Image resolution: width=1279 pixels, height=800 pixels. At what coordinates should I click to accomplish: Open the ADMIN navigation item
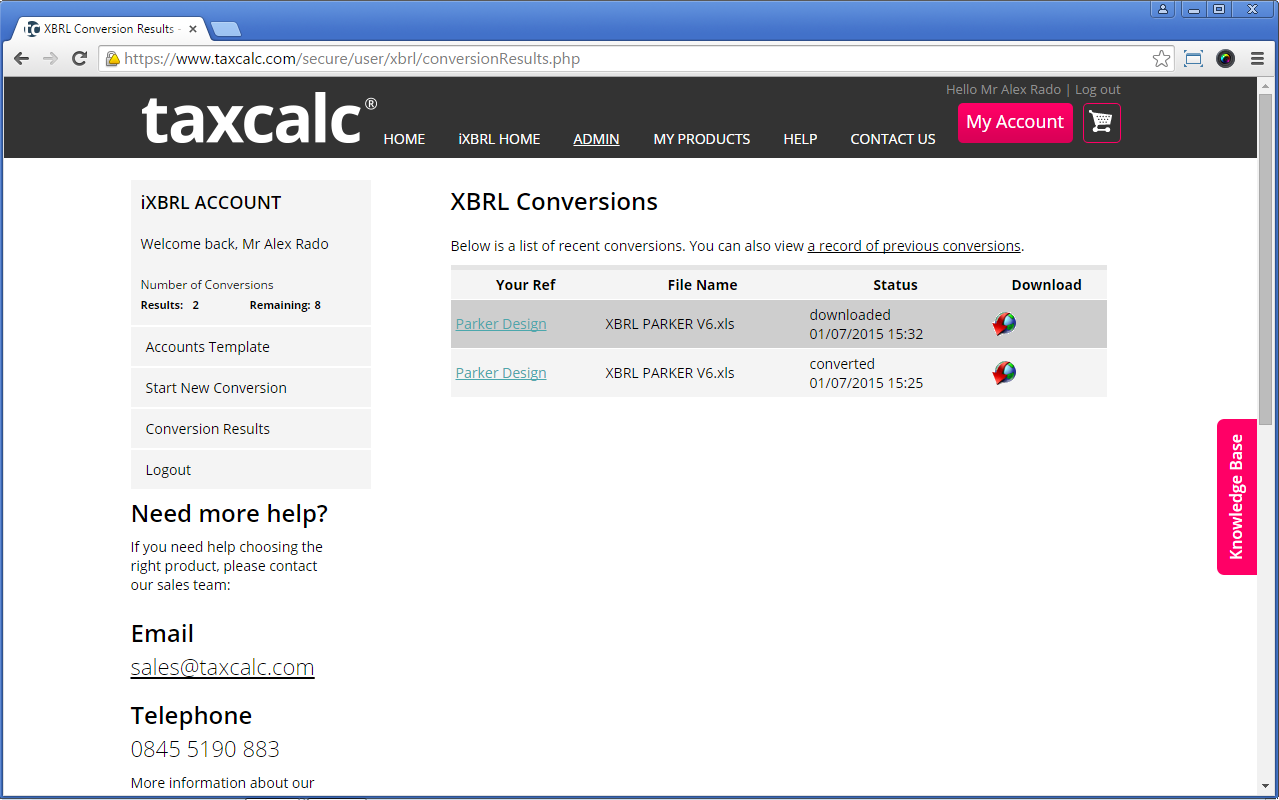point(596,139)
